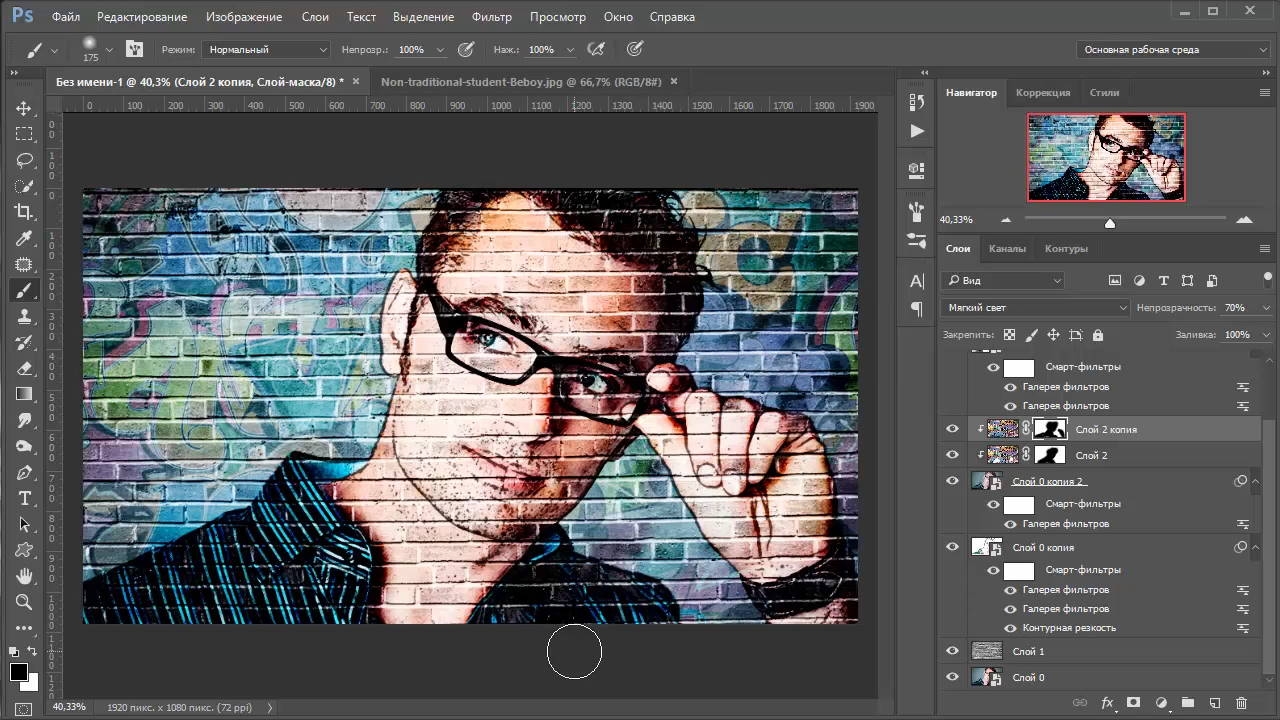Hide the layer Слой 0
Screen dimensions: 1280x720
click(x=952, y=677)
